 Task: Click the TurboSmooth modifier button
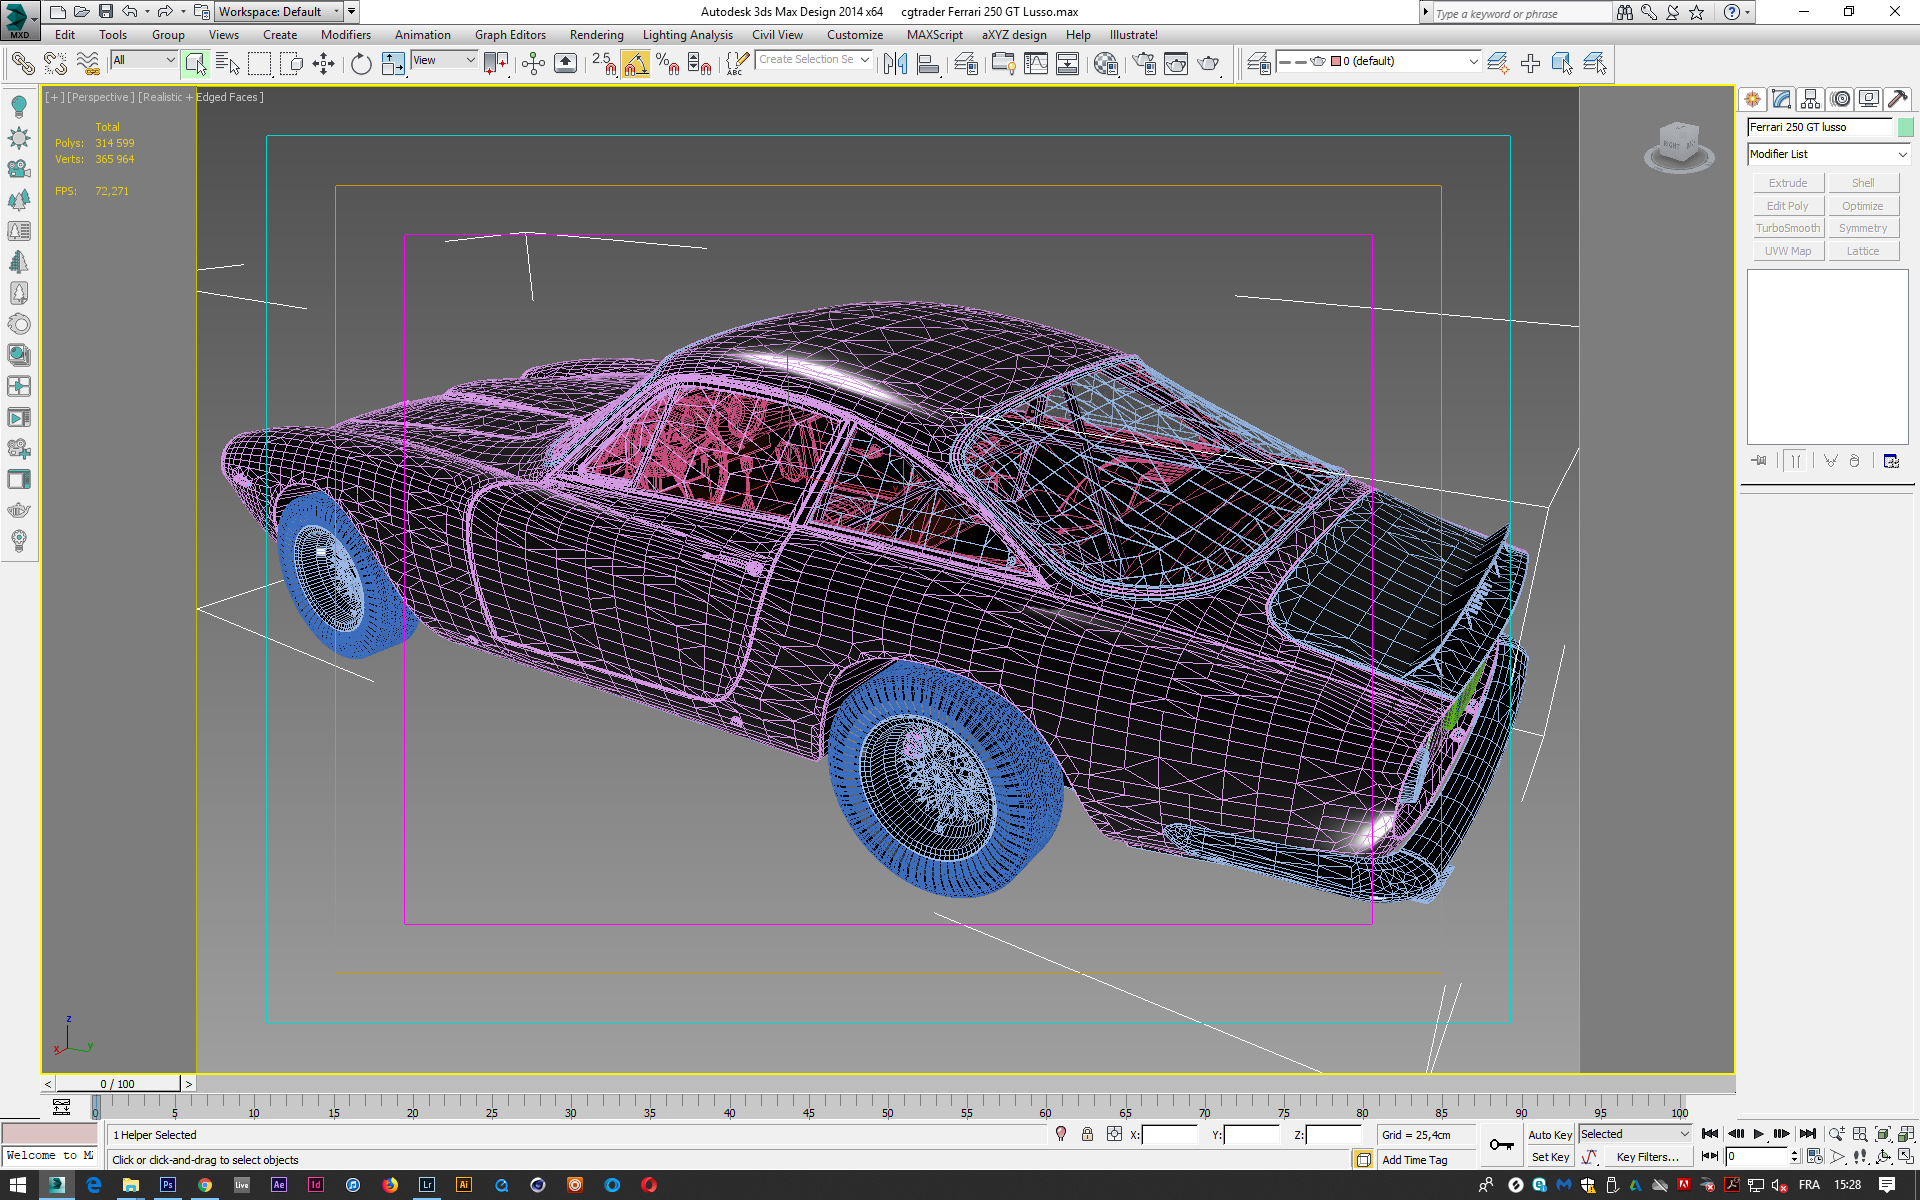pyautogui.click(x=1788, y=228)
